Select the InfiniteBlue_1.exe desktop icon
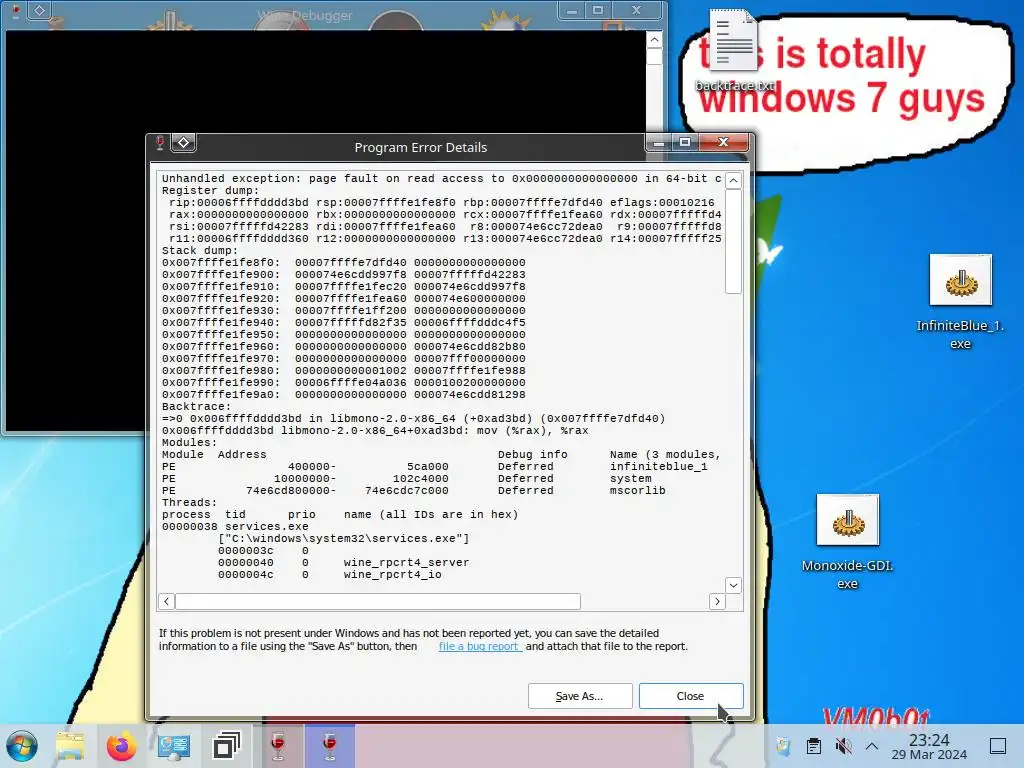Screen dimensions: 1024x768 960,302
